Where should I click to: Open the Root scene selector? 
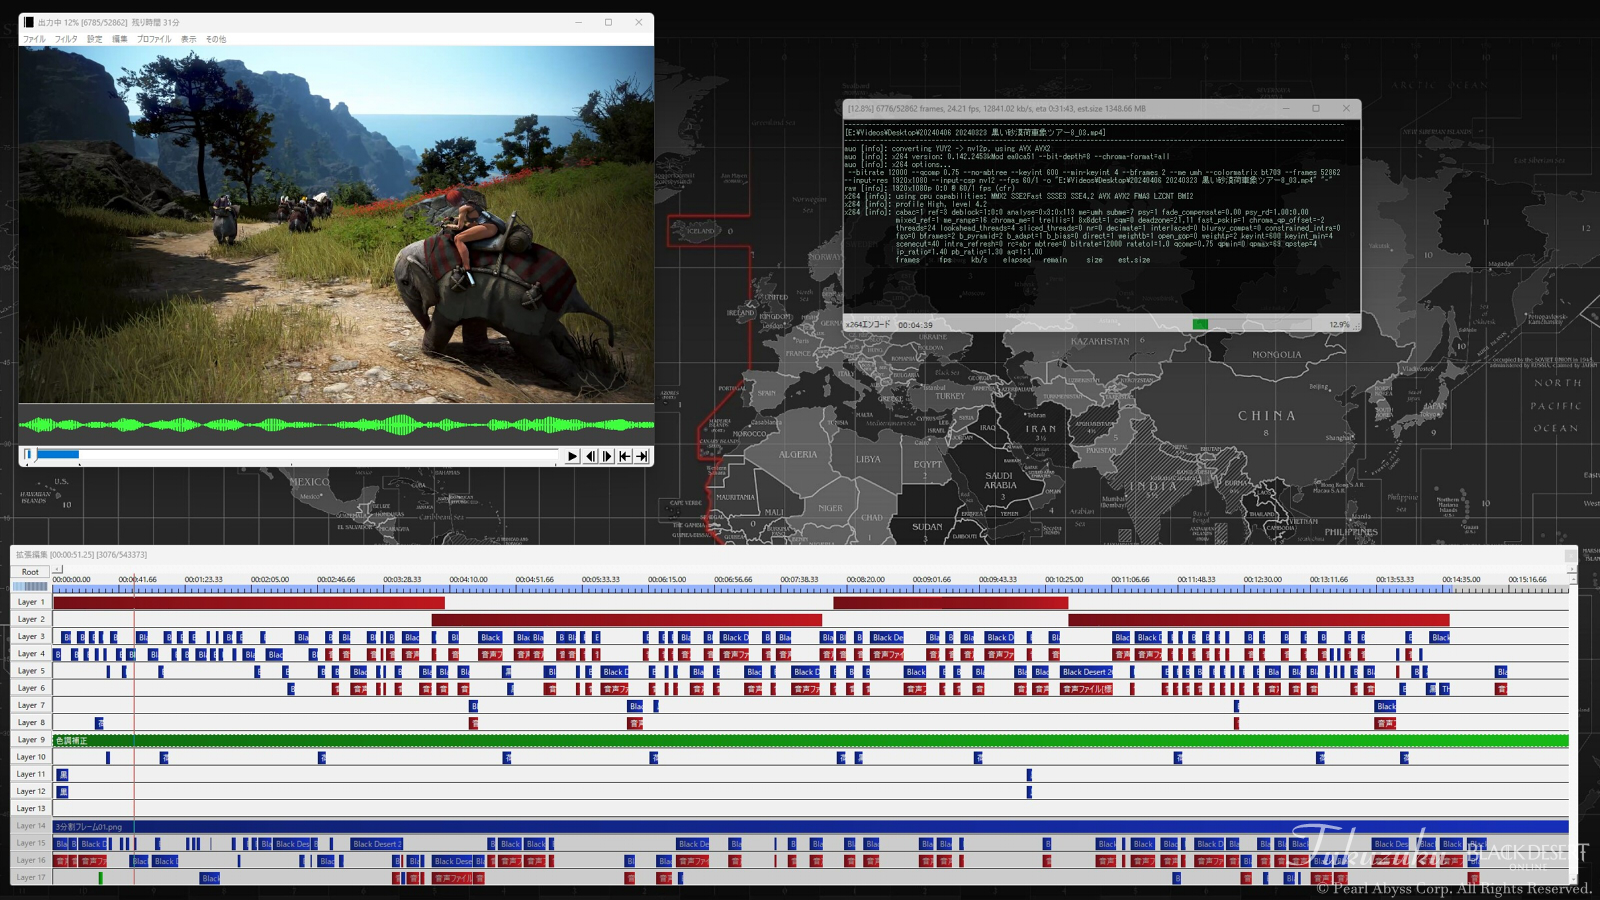(30, 572)
